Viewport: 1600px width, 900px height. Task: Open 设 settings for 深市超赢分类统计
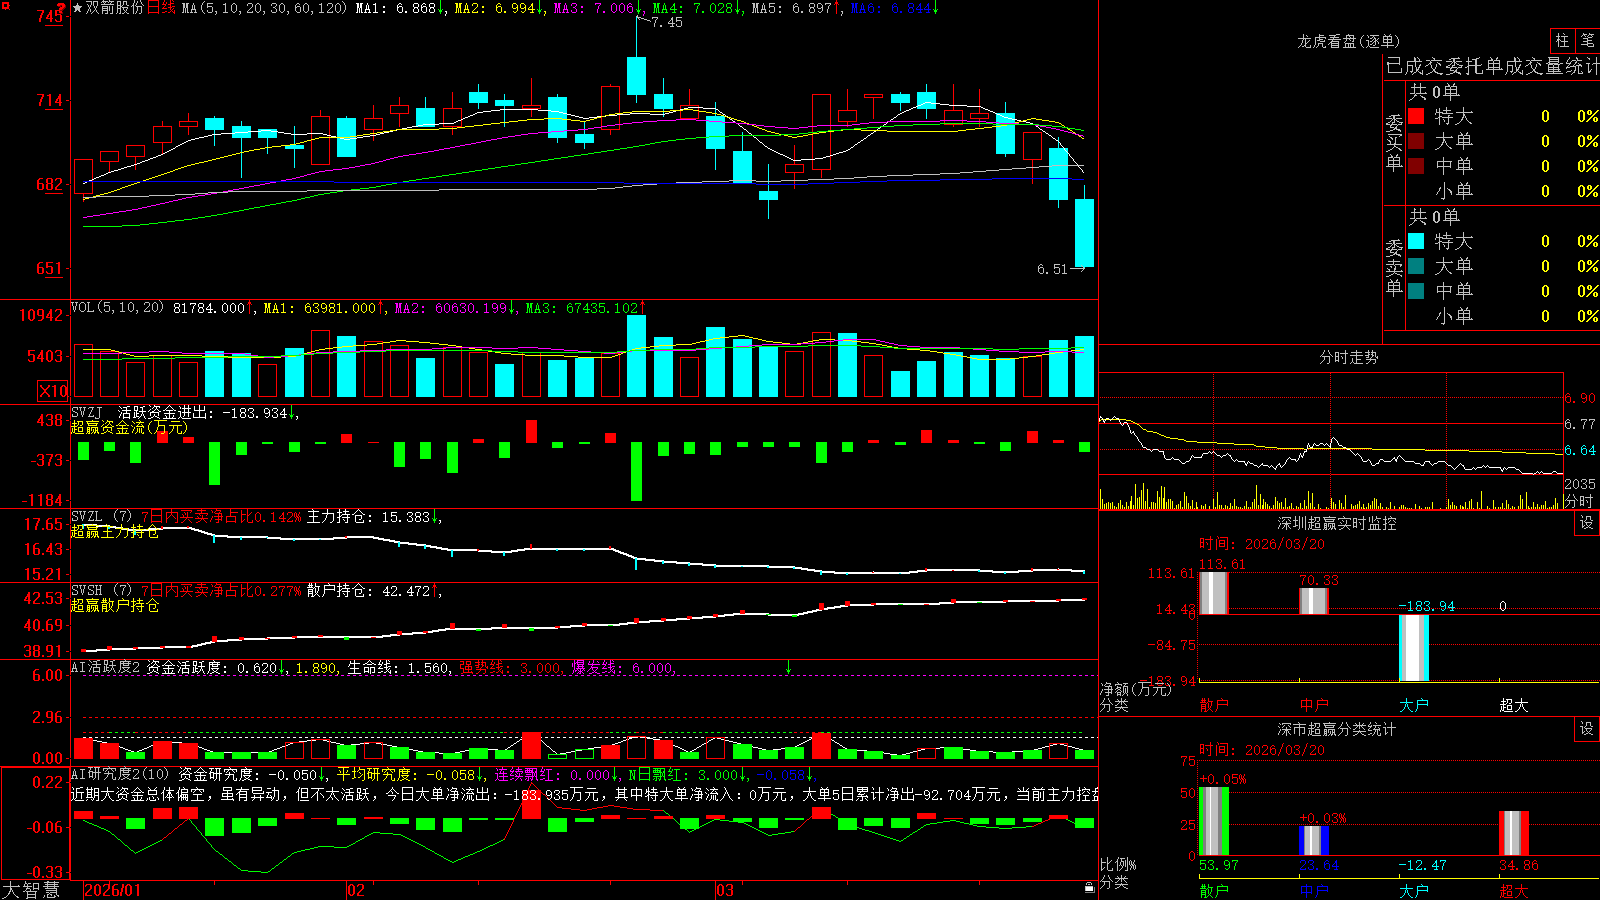1587,729
